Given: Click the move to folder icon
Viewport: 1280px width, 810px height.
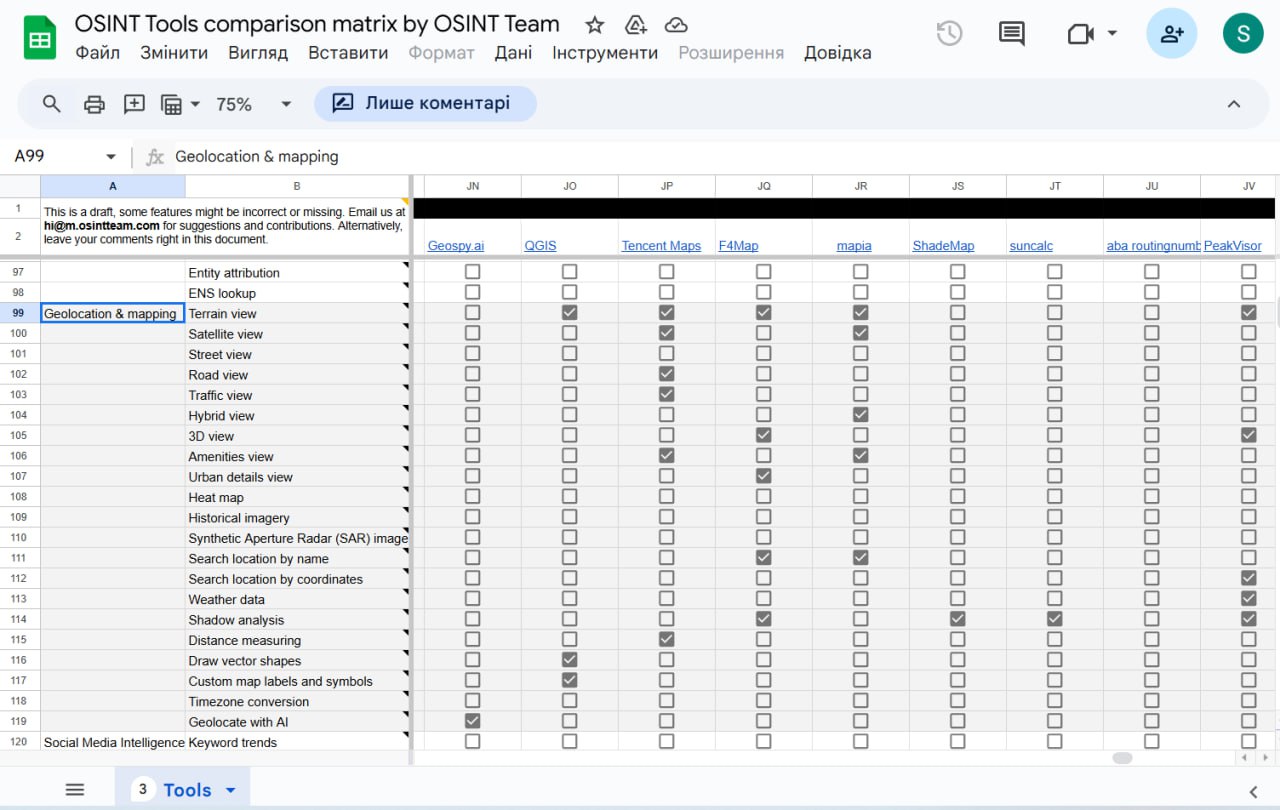Looking at the screenshot, I should 635,25.
